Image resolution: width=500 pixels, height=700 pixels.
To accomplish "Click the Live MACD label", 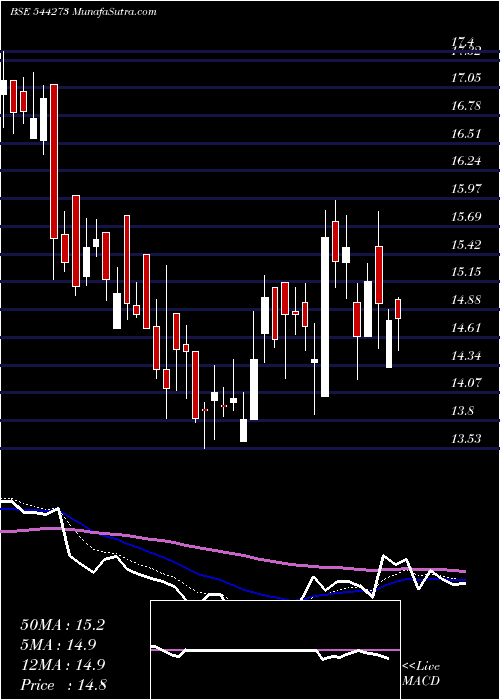I will pyautogui.click(x=421, y=674).
